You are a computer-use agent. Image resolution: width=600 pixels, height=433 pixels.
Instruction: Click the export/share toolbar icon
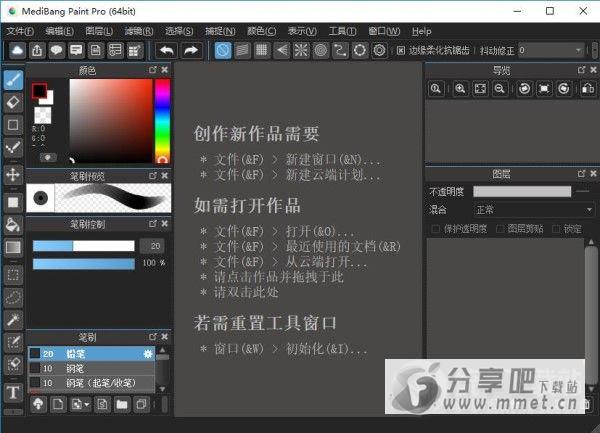pyautogui.click(x=37, y=50)
